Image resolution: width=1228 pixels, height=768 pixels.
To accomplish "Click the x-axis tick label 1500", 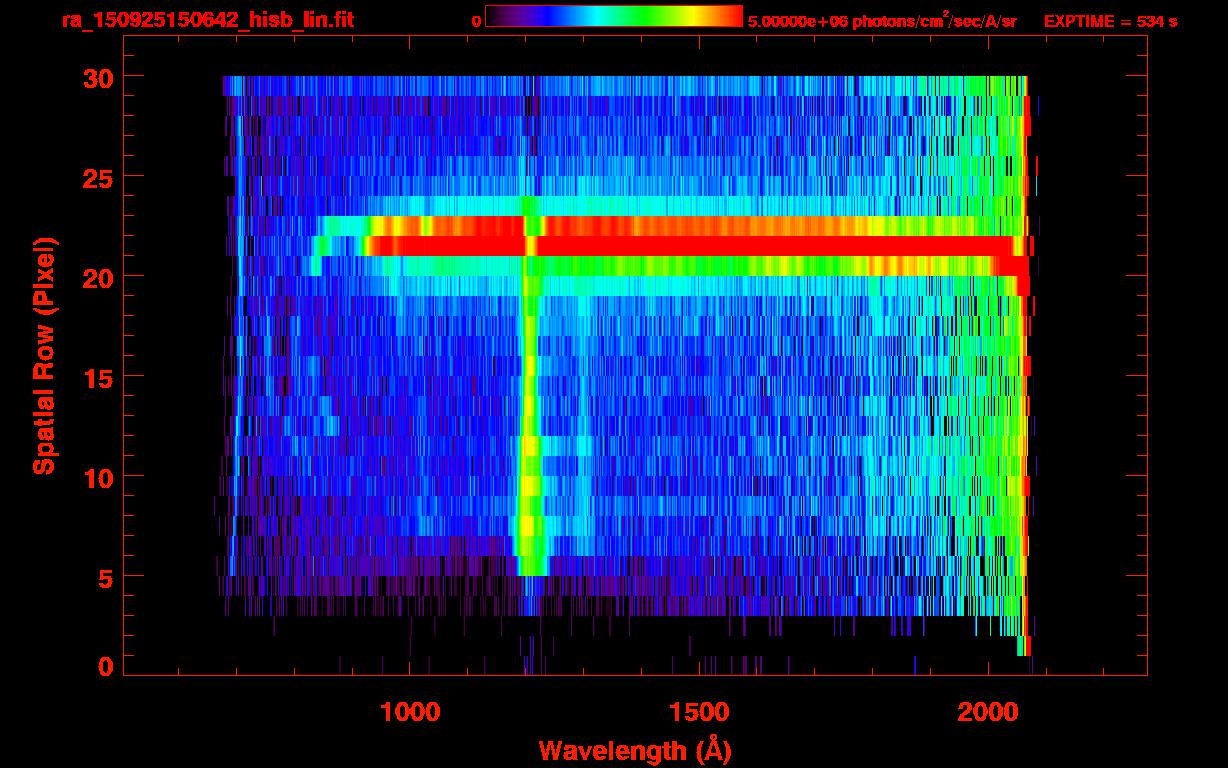I will pos(698,711).
